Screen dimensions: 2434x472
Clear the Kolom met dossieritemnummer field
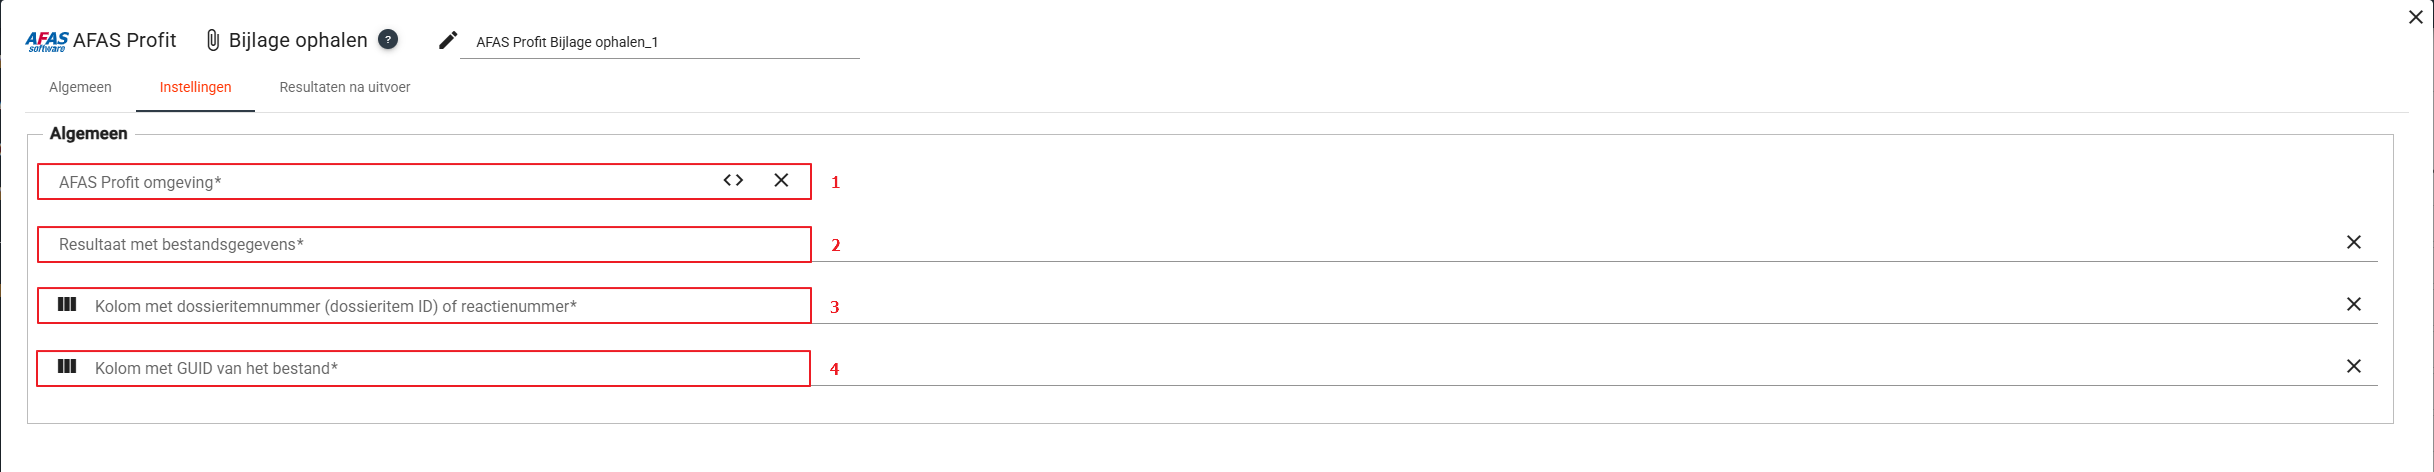pos(2353,304)
